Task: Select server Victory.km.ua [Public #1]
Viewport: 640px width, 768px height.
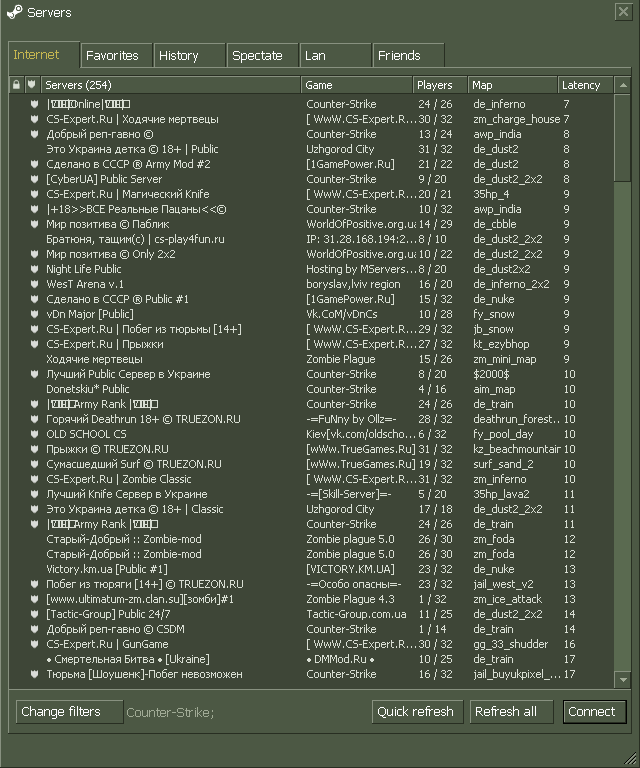Action: pyautogui.click(x=311, y=569)
